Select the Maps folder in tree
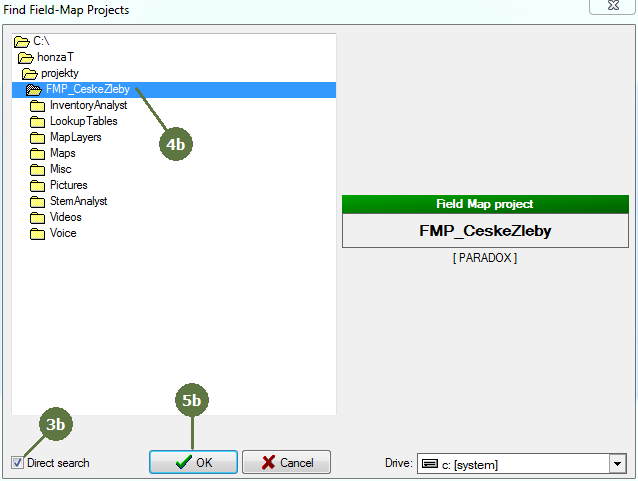The width and height of the screenshot is (638, 481). (62, 154)
